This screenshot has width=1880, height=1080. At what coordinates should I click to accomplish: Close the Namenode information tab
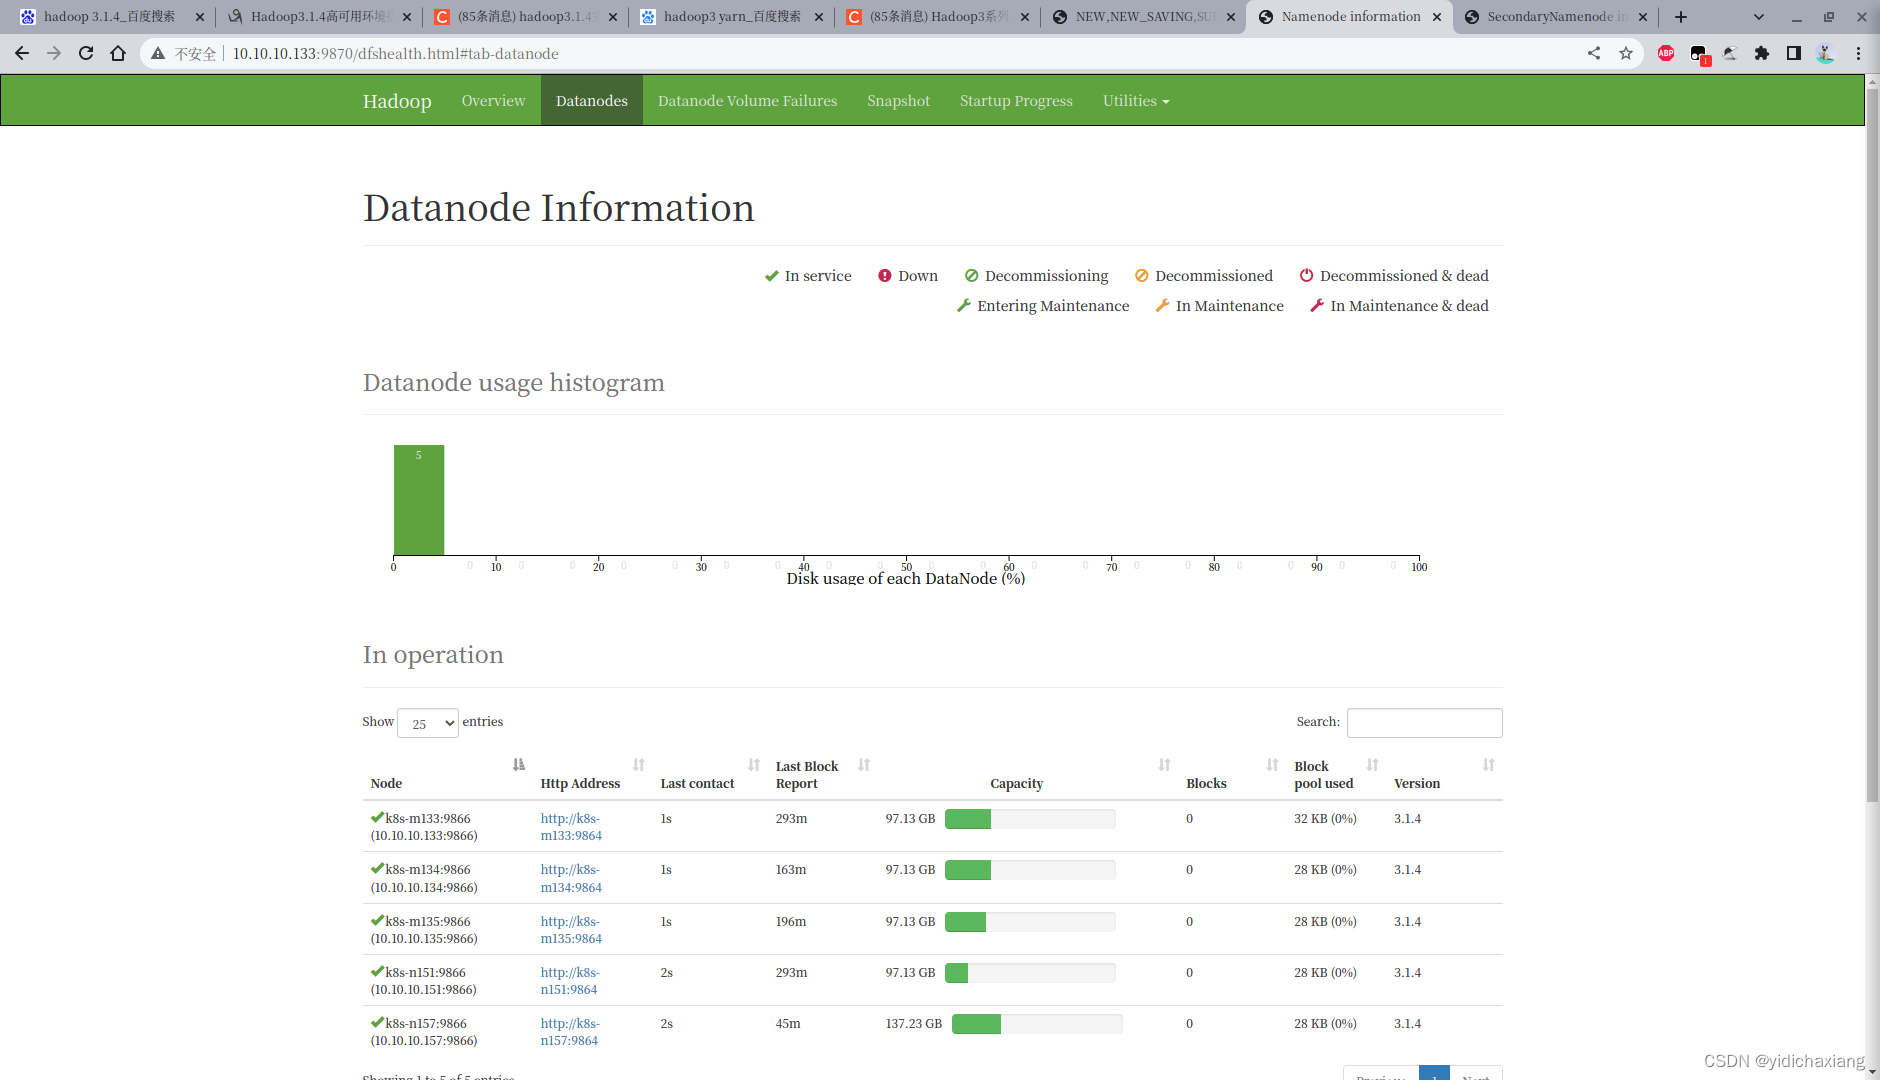click(x=1437, y=17)
